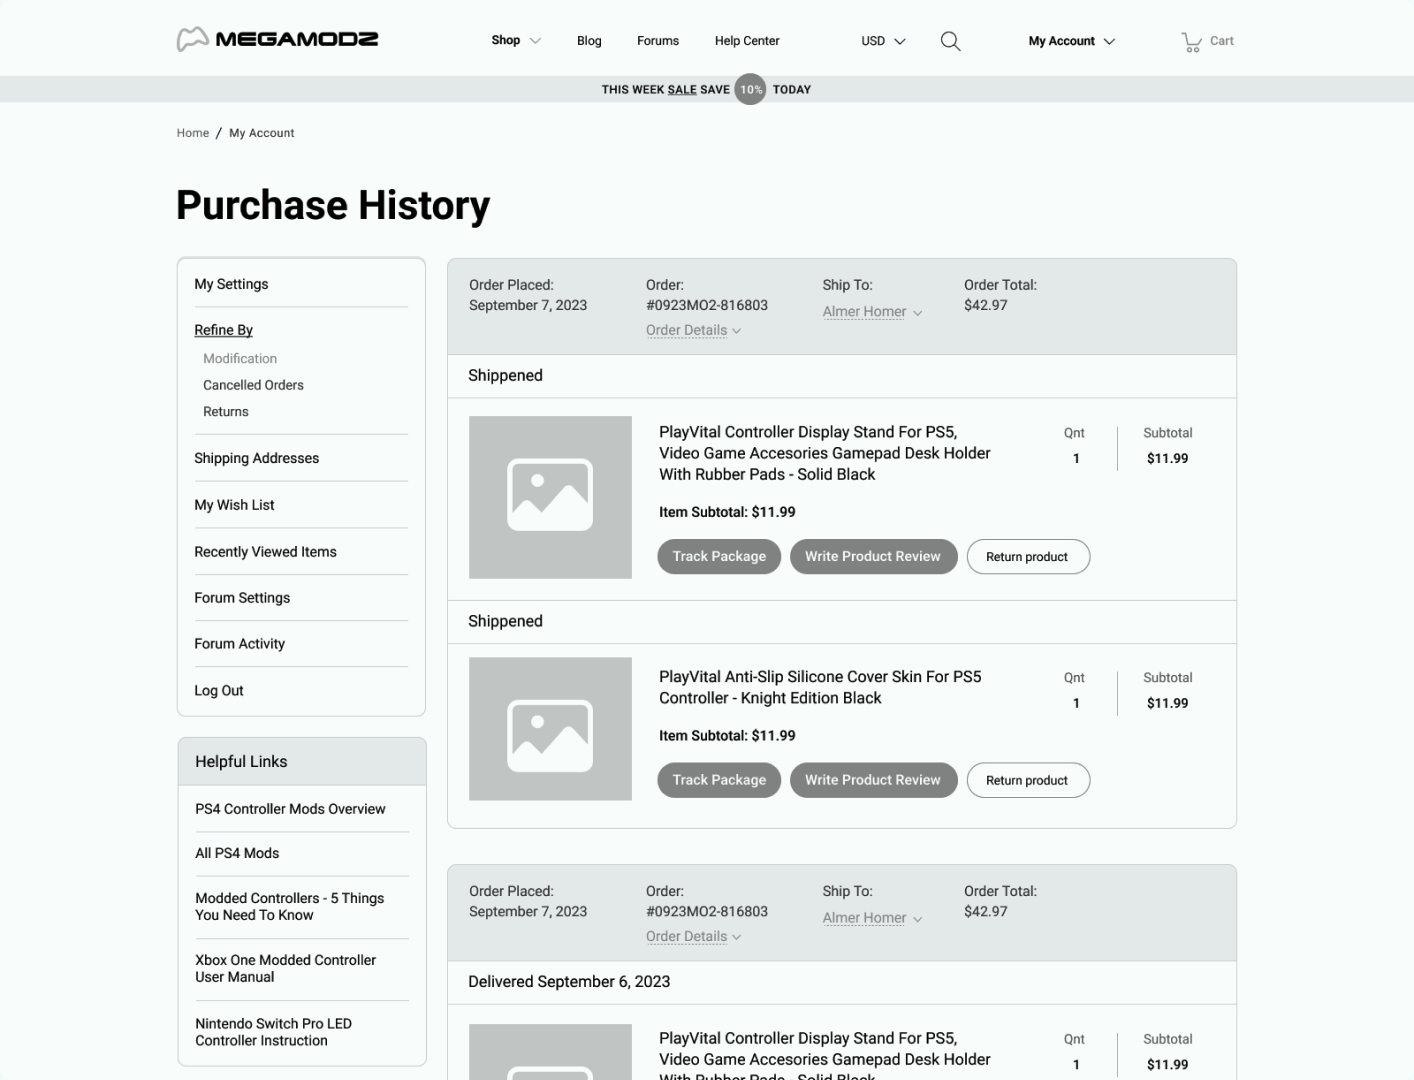Image resolution: width=1414 pixels, height=1080 pixels.
Task: Open Silicone Cover Skin product image placeholder
Action: (x=550, y=729)
